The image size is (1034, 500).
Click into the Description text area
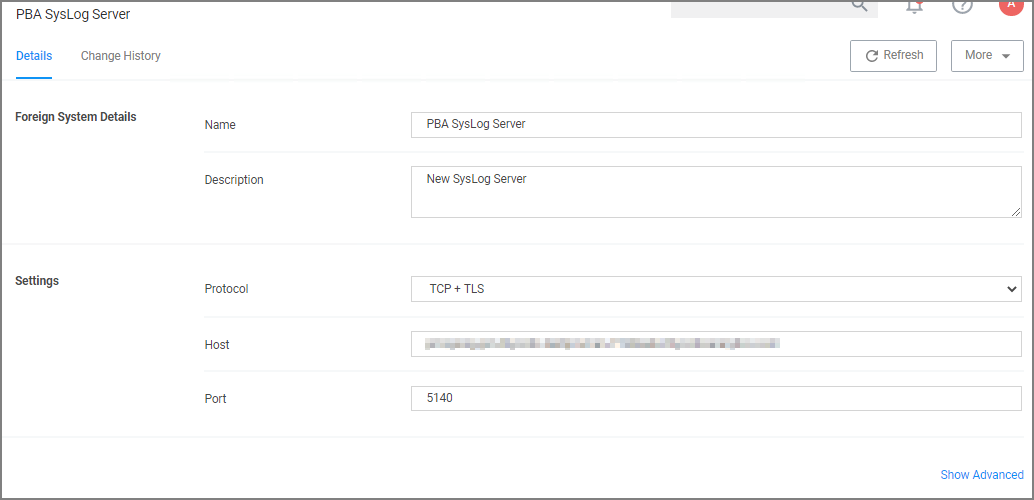716,191
